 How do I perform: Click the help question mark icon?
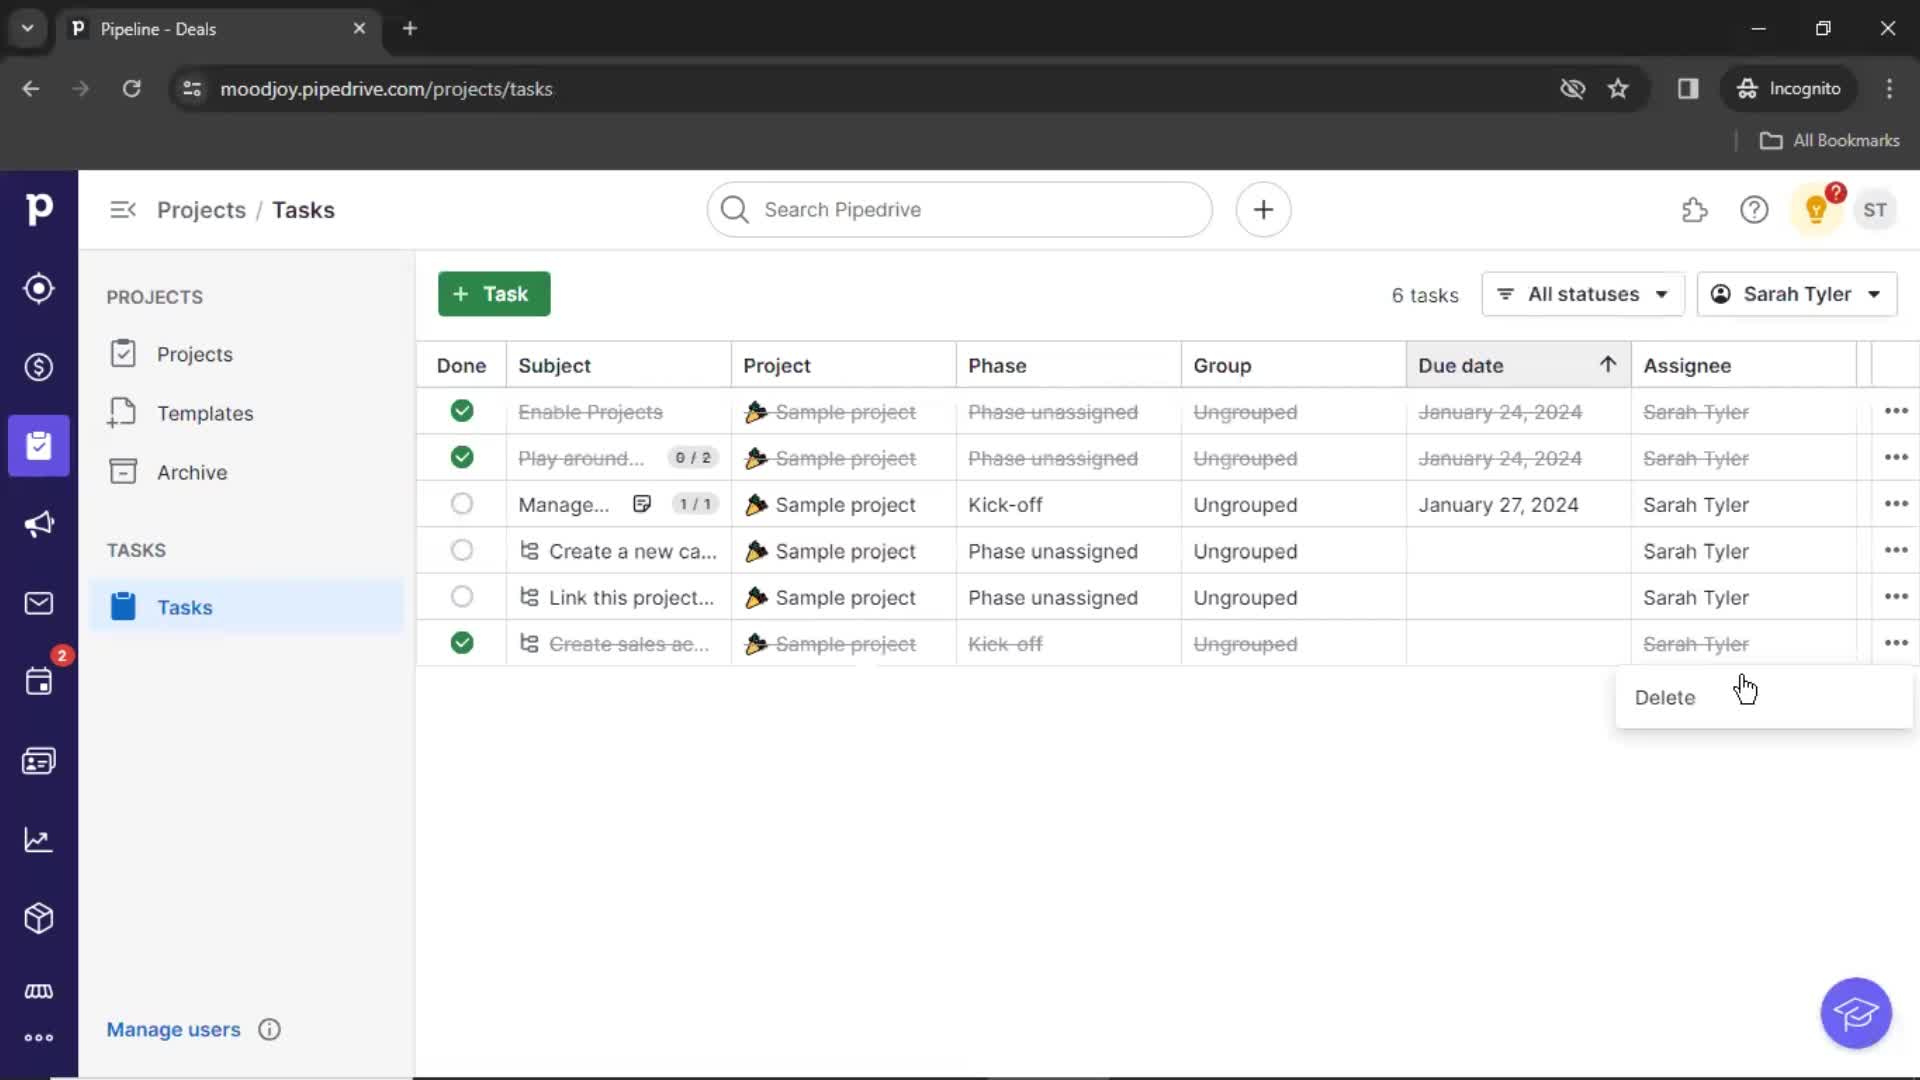[x=1755, y=210]
